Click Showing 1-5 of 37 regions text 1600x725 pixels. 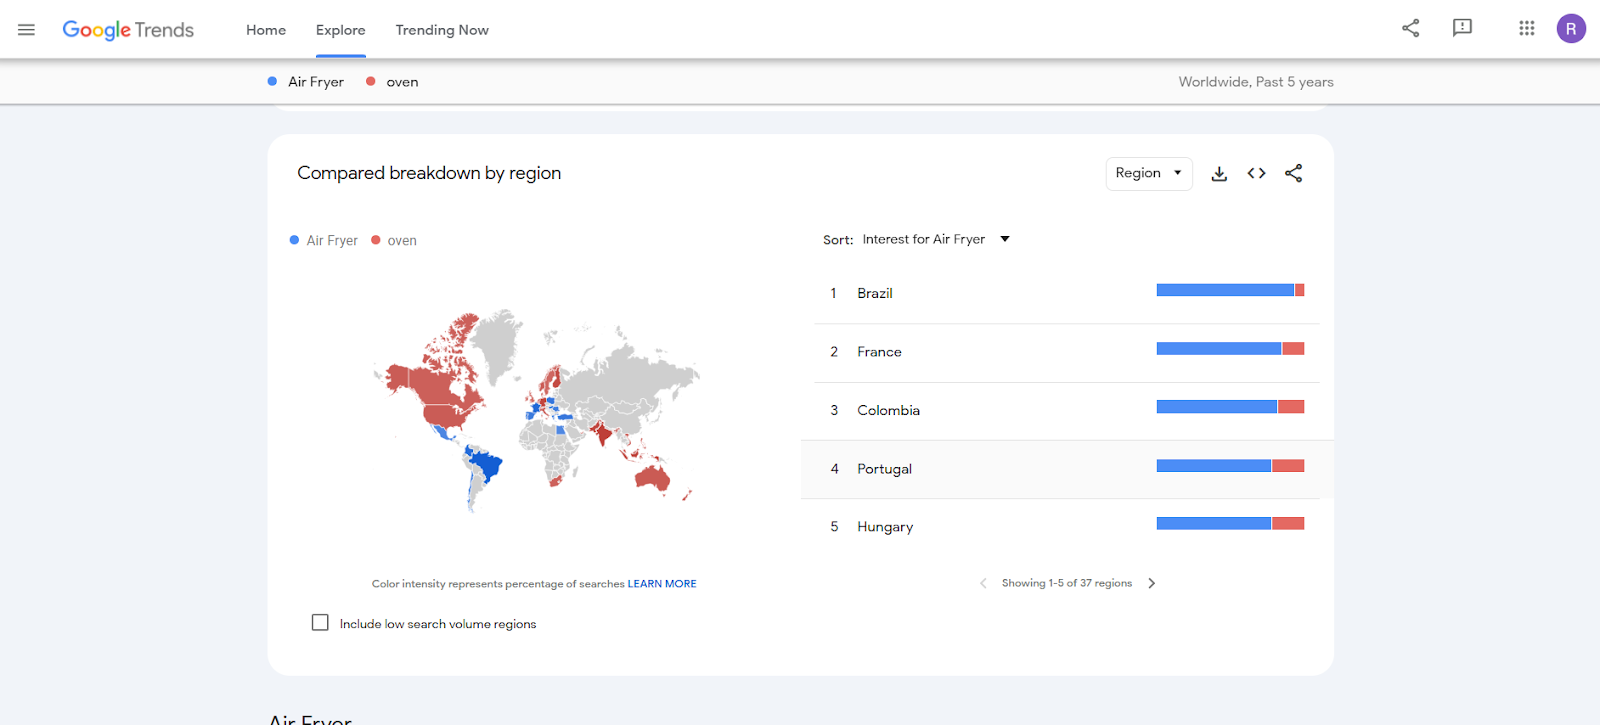pos(1067,583)
